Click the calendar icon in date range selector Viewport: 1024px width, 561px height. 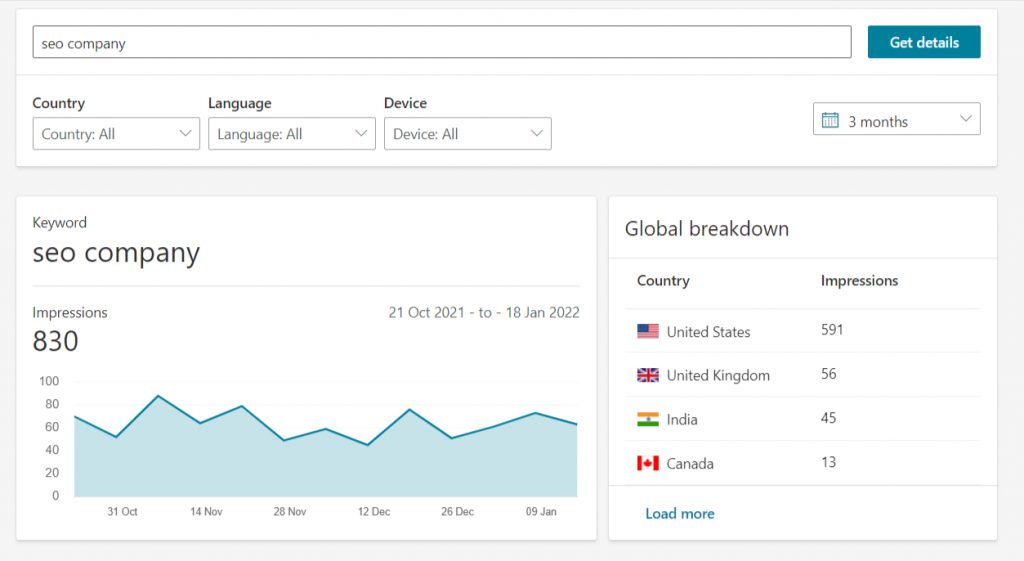pos(830,120)
